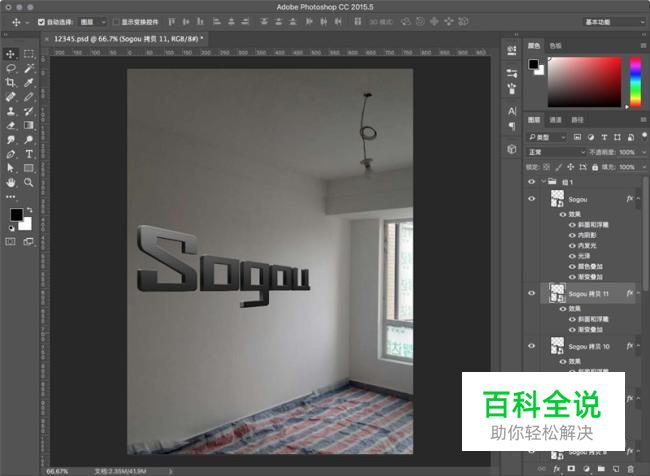Enable Show Transform Controls checkbox
Viewport: 650px width, 476px height.
(116, 22)
